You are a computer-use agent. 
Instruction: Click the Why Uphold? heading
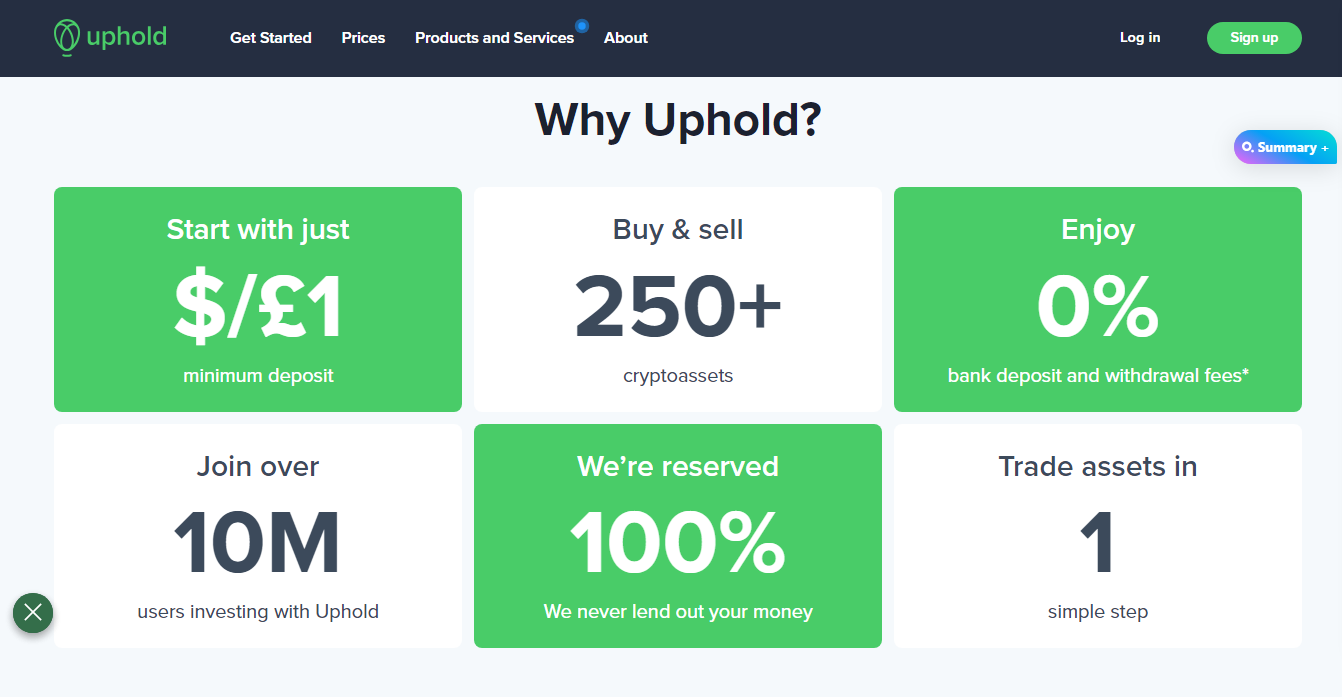click(678, 120)
